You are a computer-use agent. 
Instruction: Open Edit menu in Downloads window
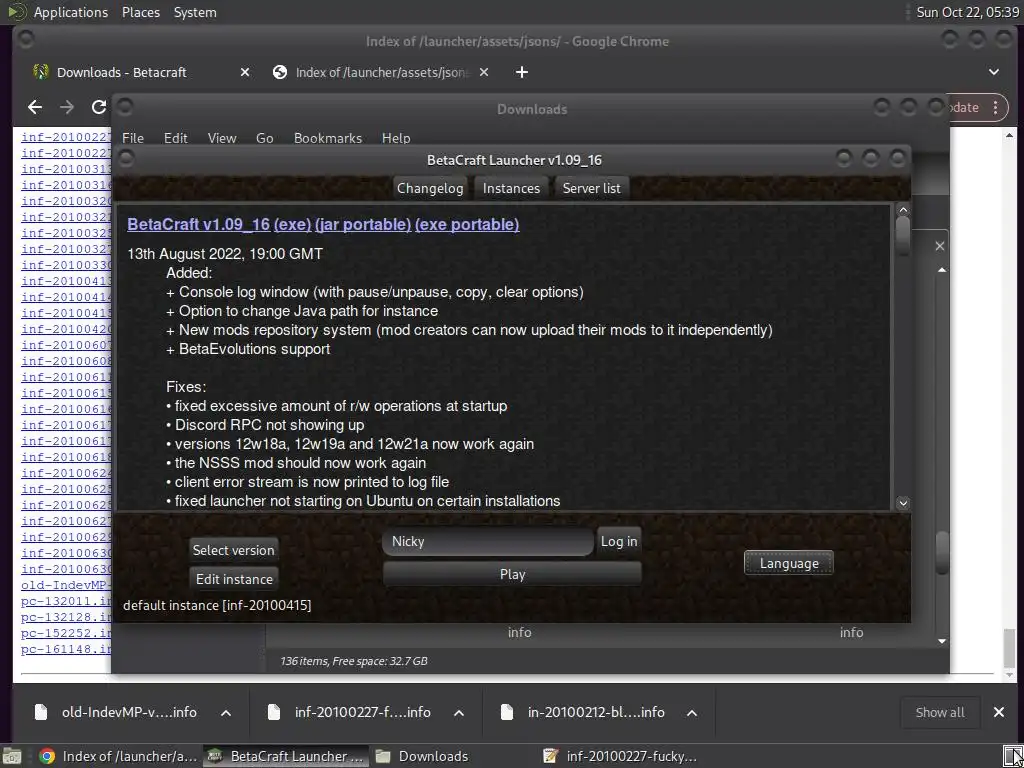pos(175,138)
